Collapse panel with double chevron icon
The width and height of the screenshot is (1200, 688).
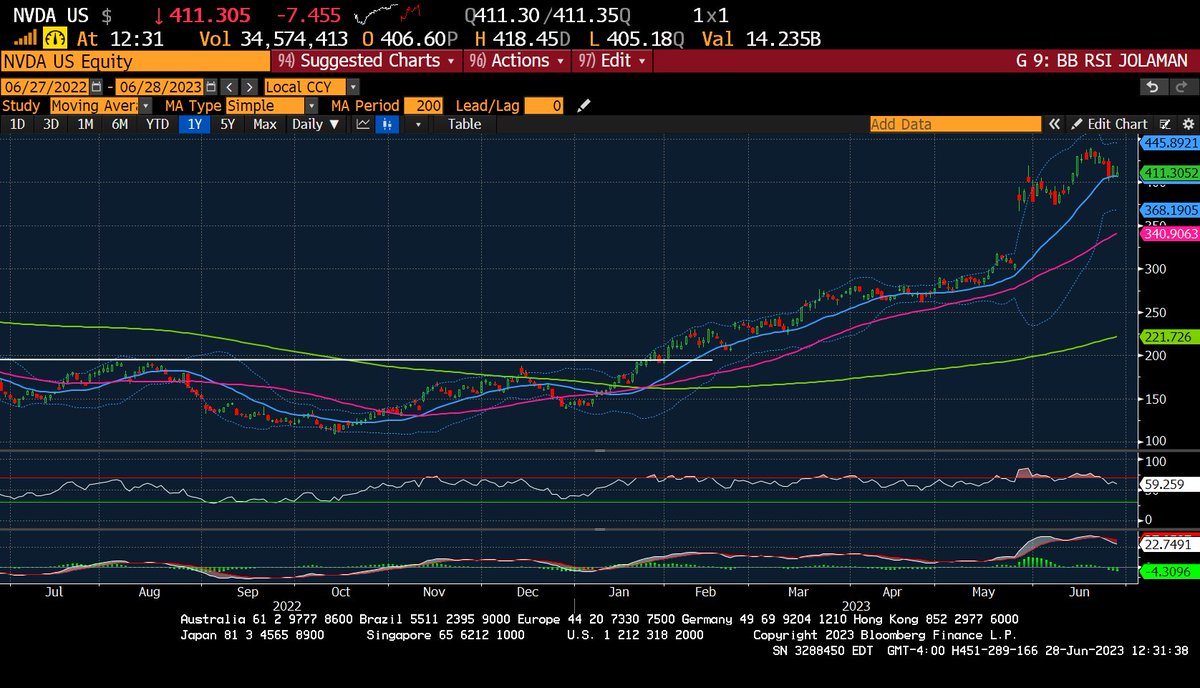[1054, 124]
